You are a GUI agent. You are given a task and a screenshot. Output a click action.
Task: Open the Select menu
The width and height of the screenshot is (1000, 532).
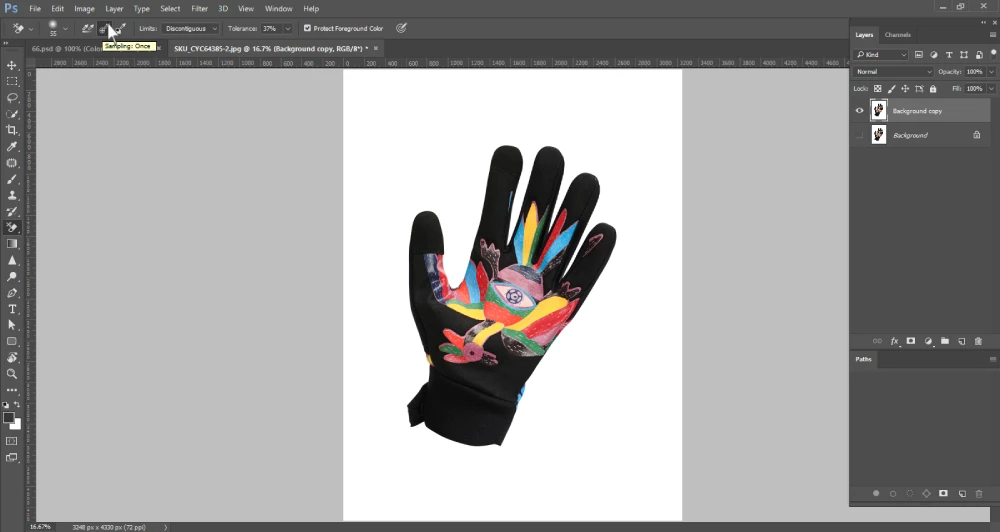point(170,8)
